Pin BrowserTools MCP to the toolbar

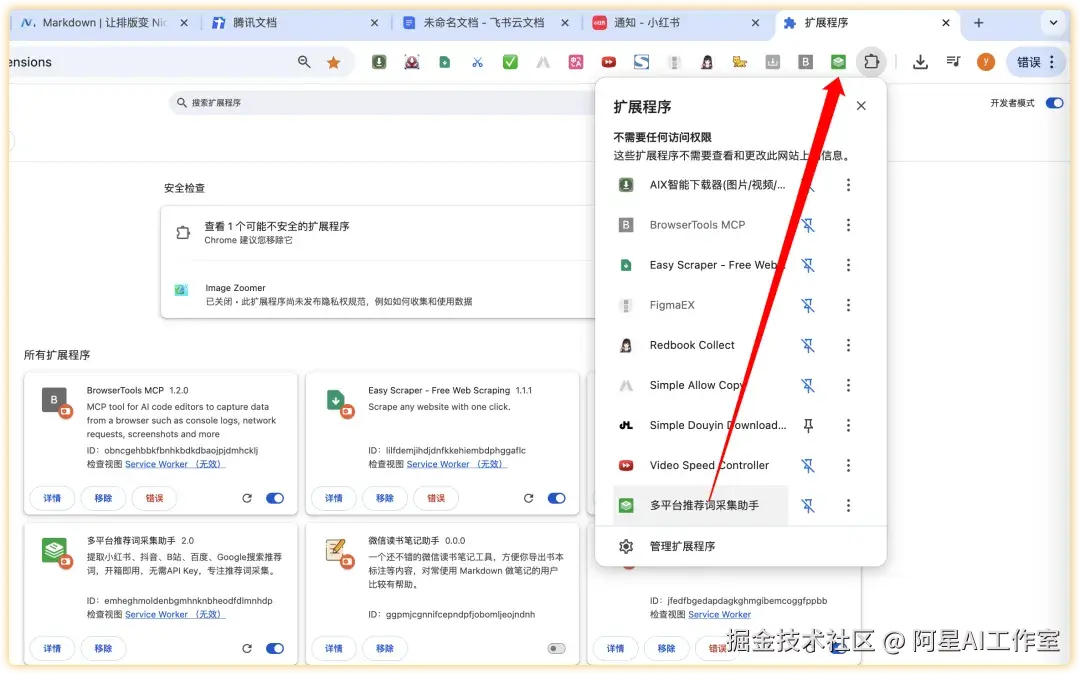[808, 225]
